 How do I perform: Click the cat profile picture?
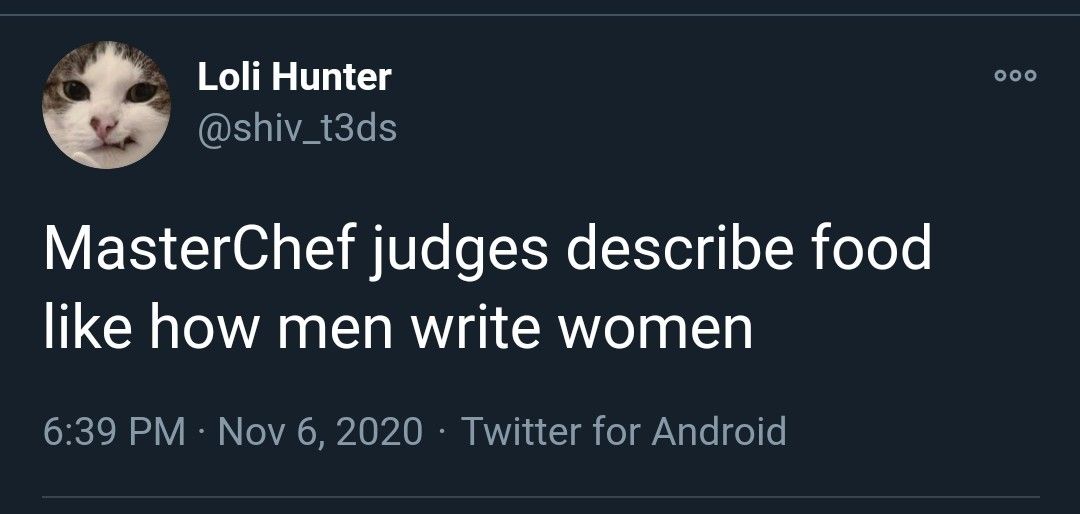(106, 105)
